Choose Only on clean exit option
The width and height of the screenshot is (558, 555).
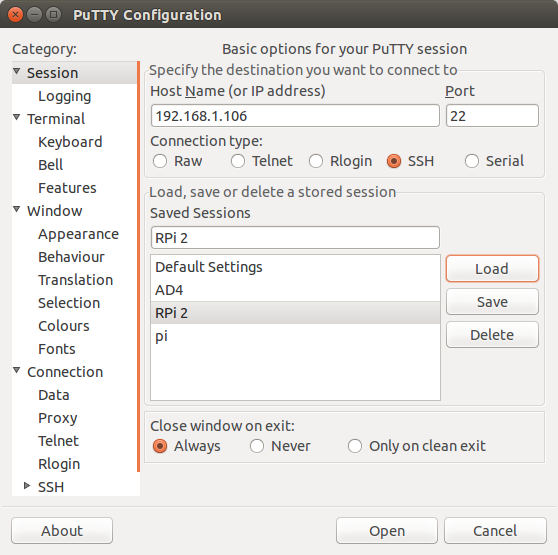[x=355, y=446]
